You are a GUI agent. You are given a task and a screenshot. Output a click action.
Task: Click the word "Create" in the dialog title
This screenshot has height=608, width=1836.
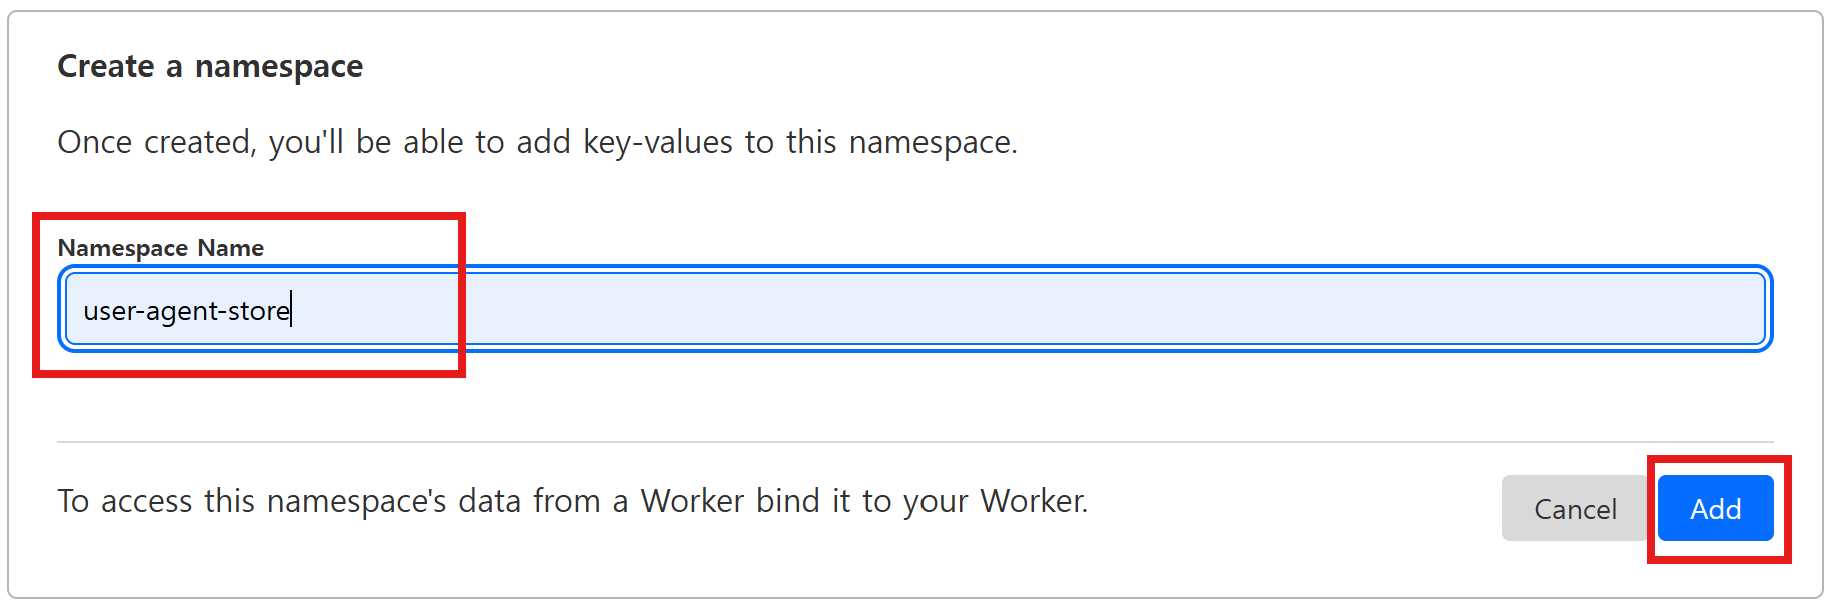pos(106,67)
